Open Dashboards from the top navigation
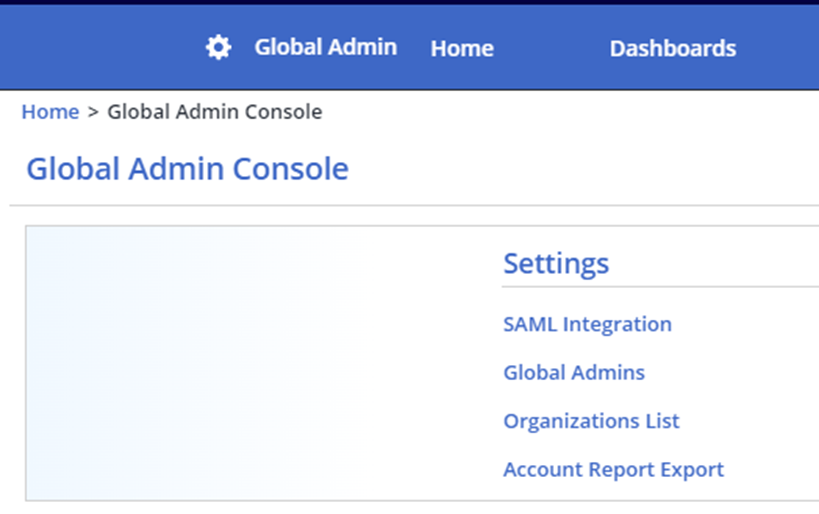 pos(672,48)
